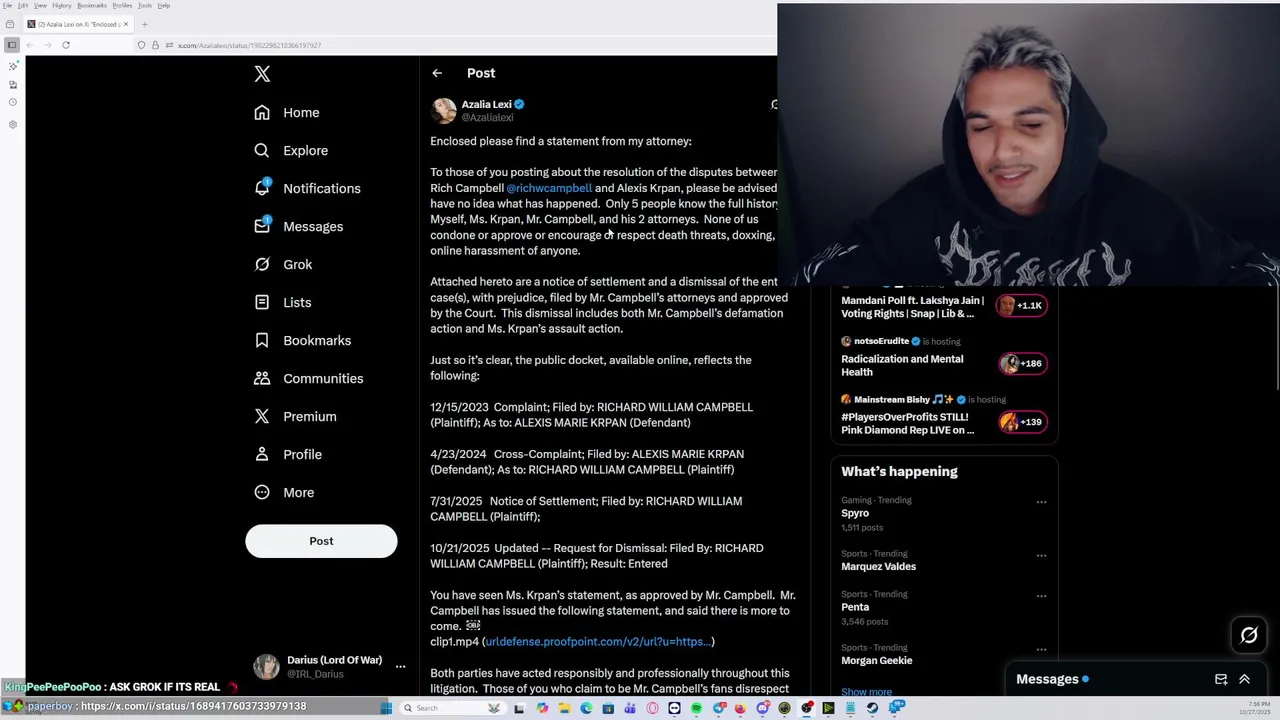Open Grok from the sidebar
The image size is (1280, 720).
283,265
